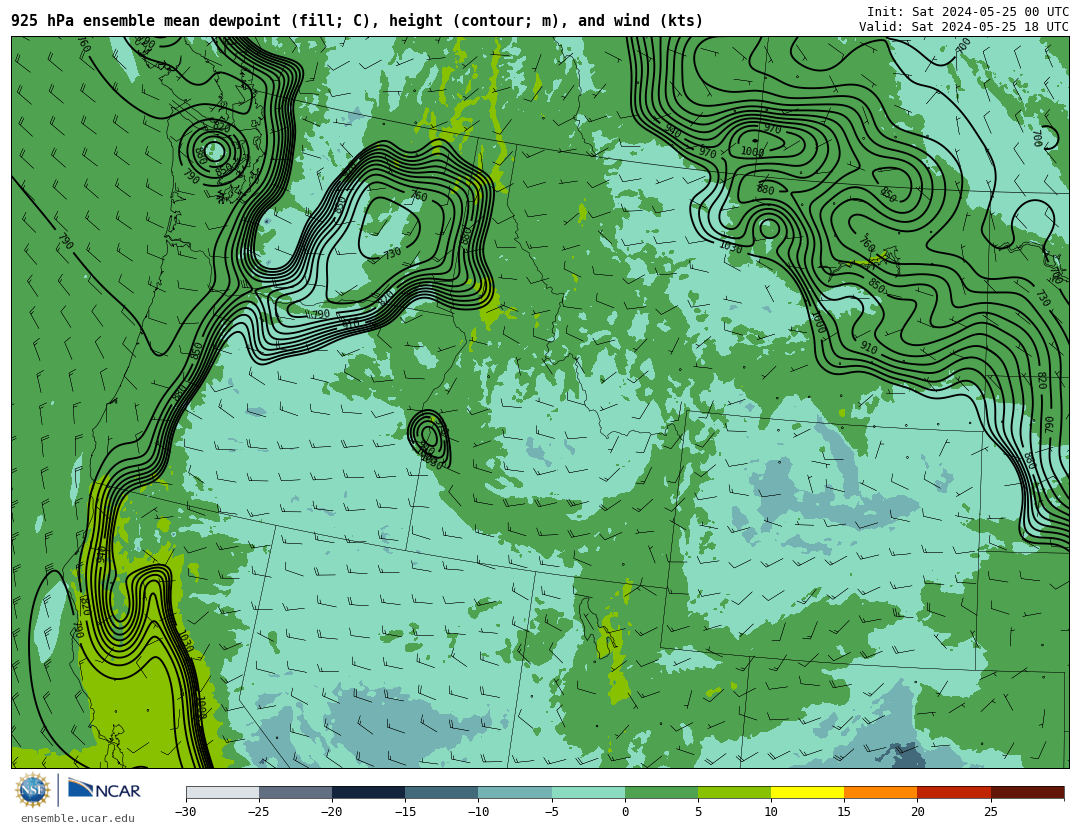Pick the -5 to 0 light mint swatch
This screenshot has width=1080, height=831.
point(588,792)
